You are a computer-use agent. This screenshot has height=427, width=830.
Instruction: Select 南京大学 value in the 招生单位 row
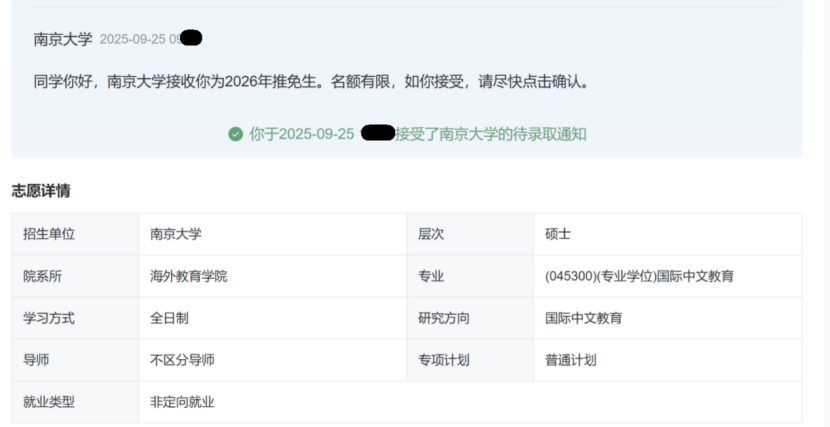pos(176,234)
